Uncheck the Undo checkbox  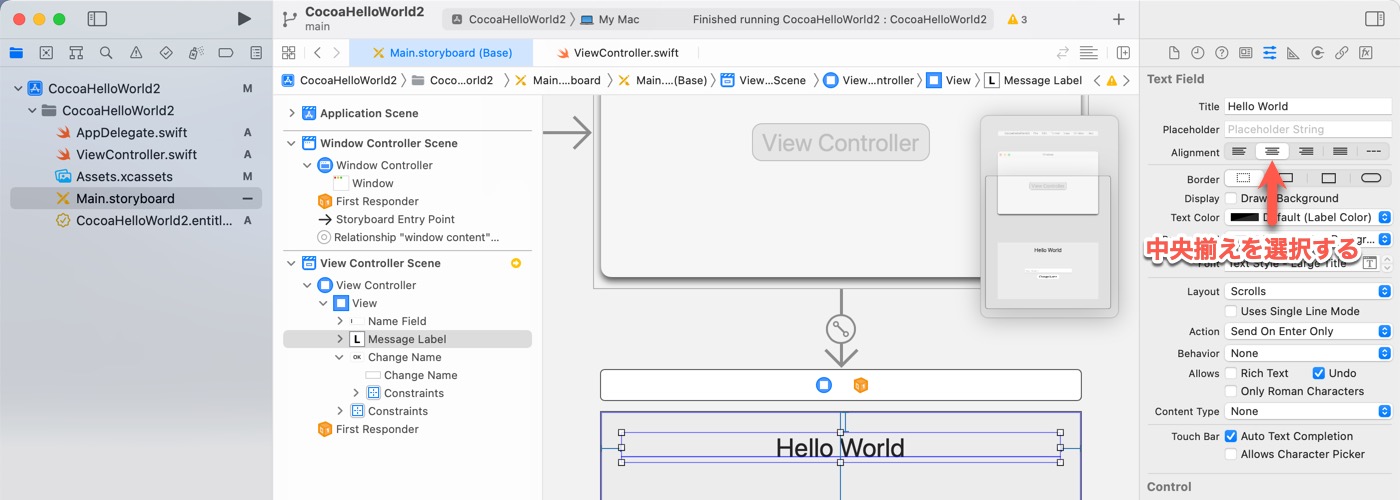tap(1318, 373)
